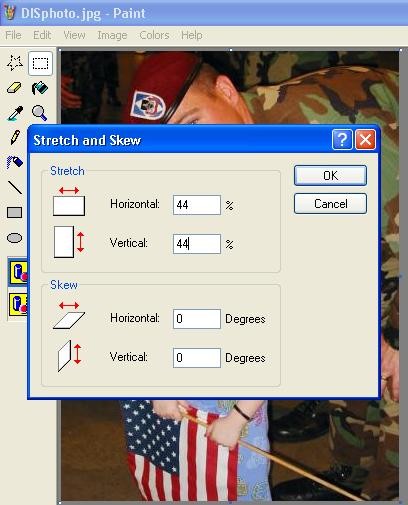Select the opaque selection option icon
Viewport: 408px width, 505px height.
coord(18,272)
